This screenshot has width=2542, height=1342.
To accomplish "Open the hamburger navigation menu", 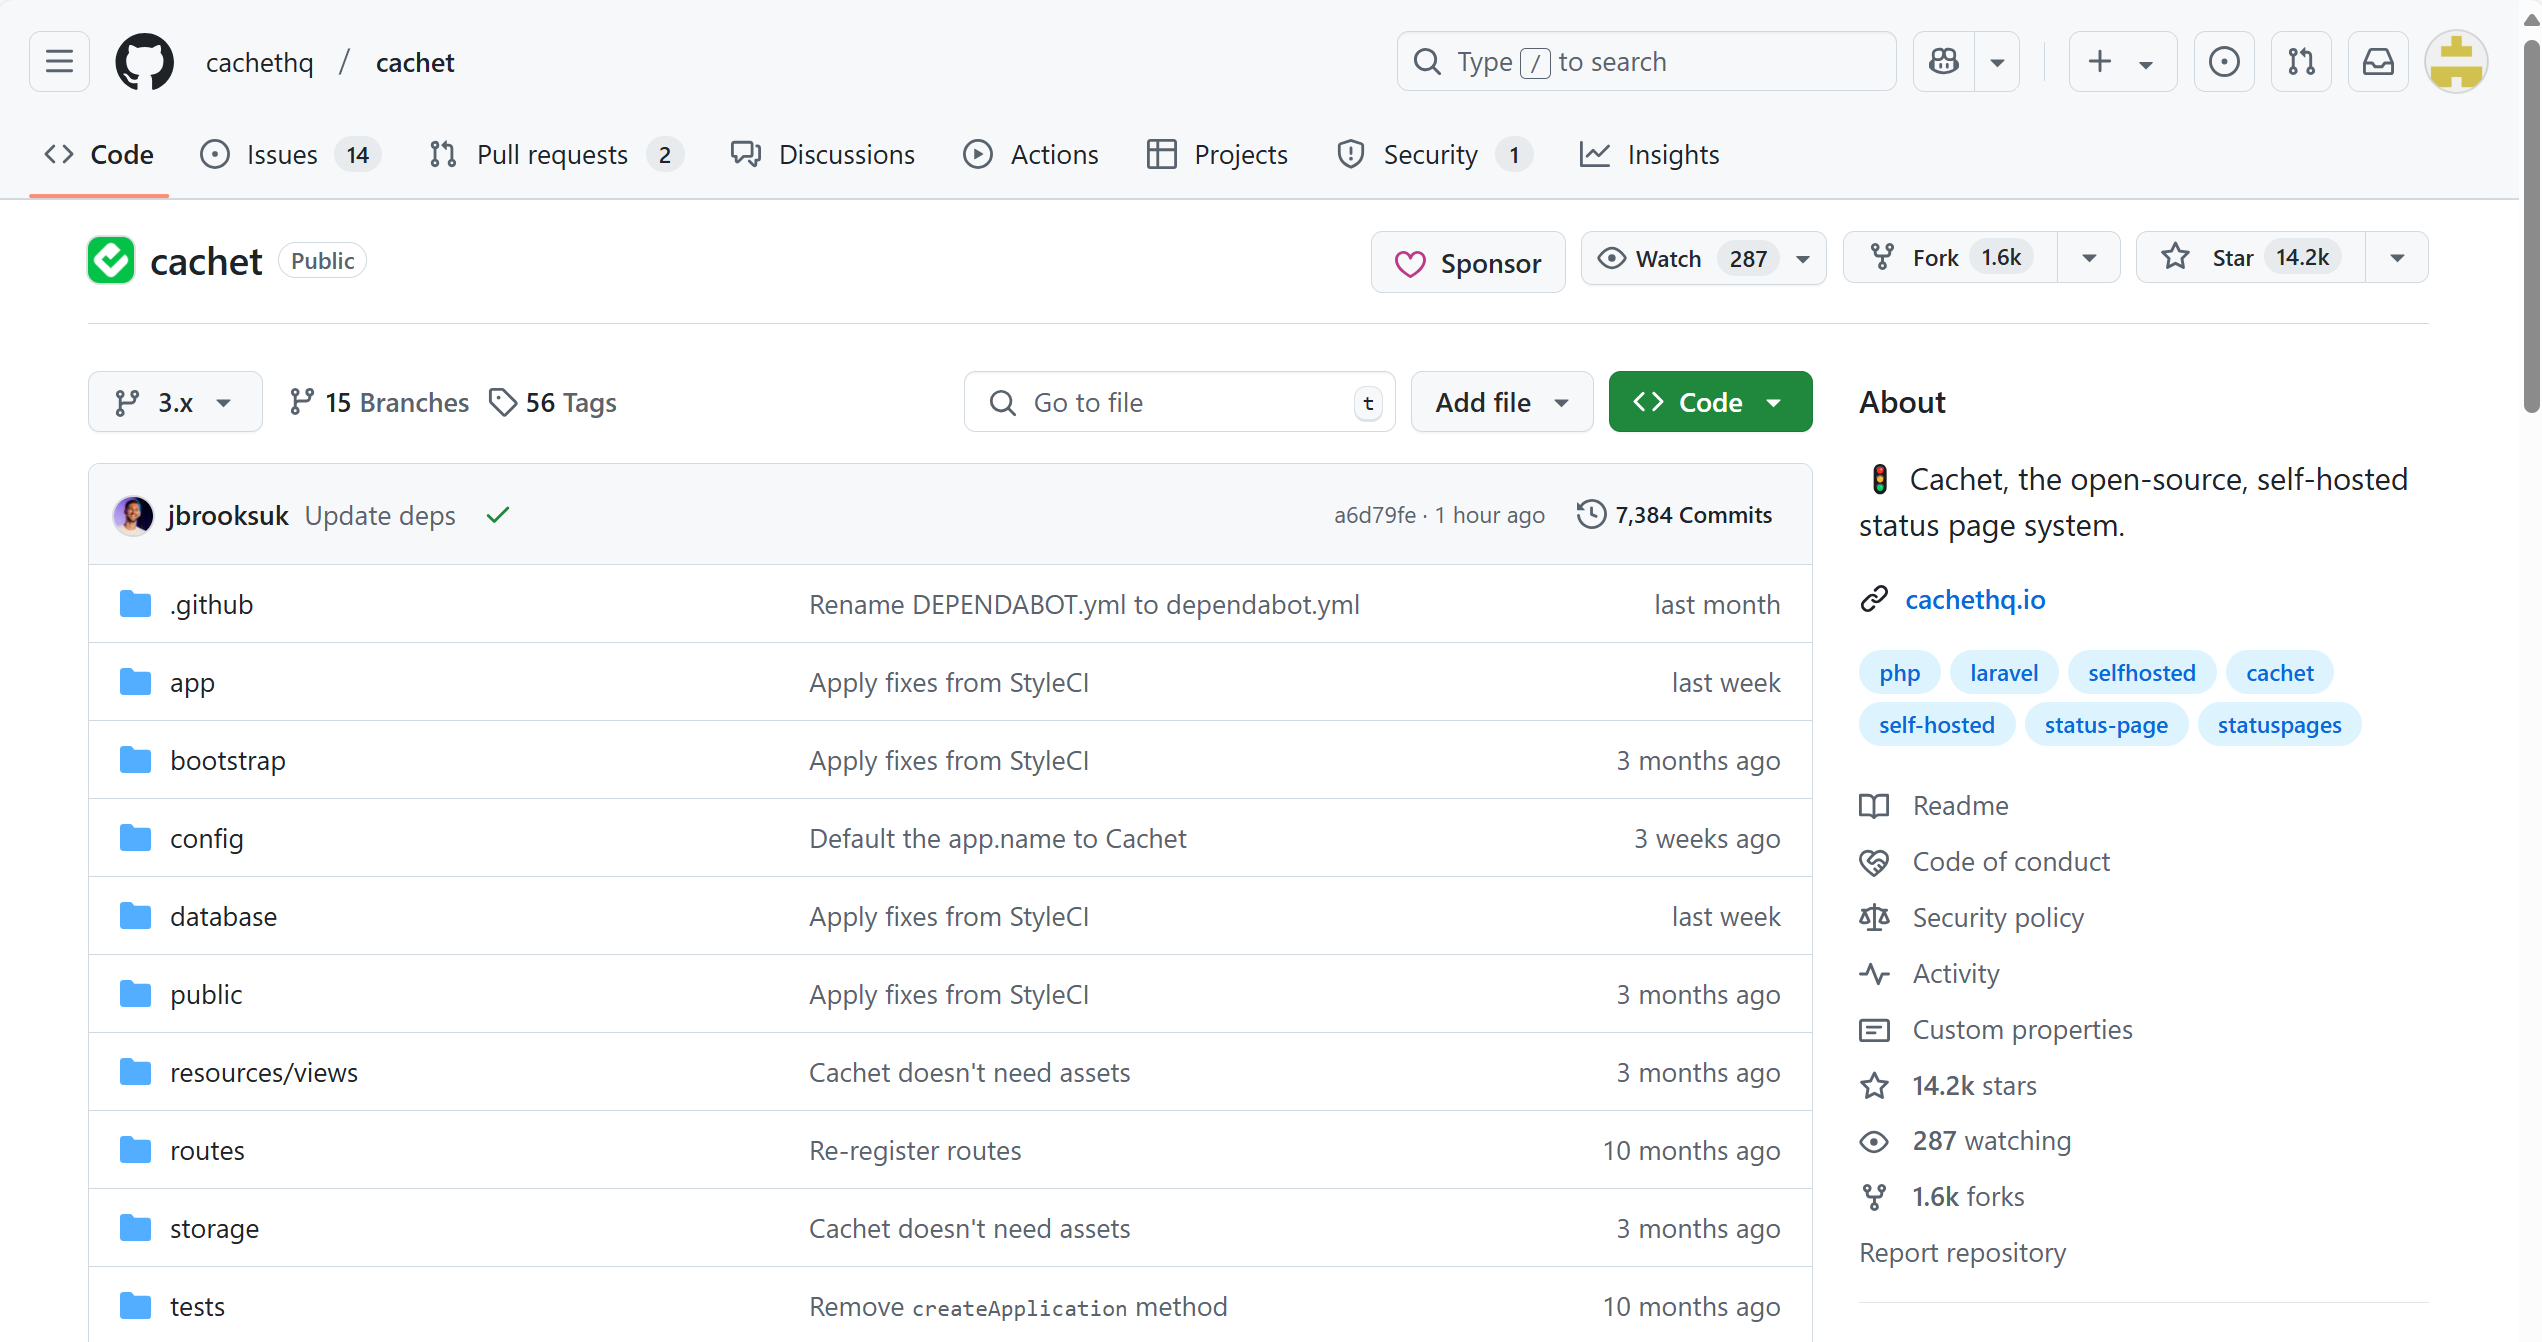I will click(59, 62).
